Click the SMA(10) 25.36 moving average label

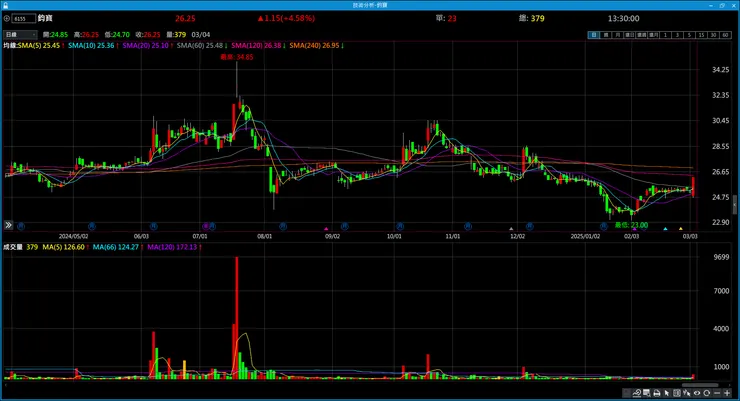click(x=91, y=45)
